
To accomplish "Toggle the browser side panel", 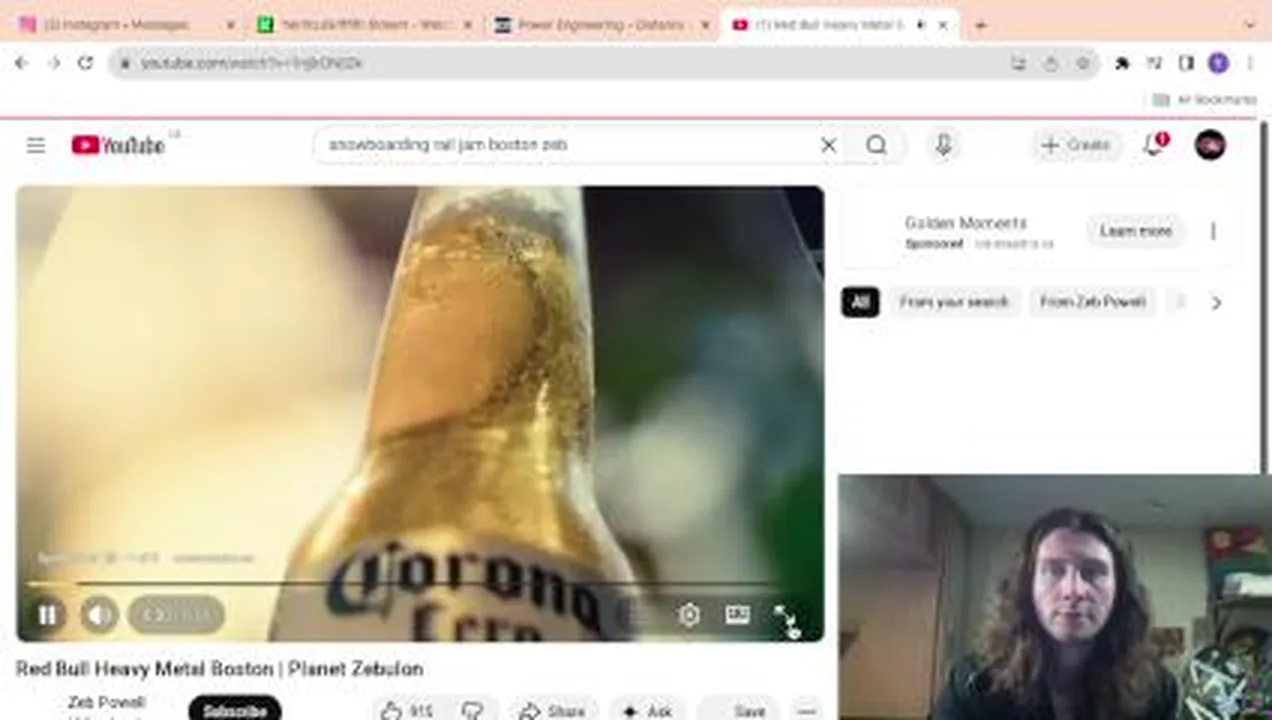I will pyautogui.click(x=1186, y=63).
